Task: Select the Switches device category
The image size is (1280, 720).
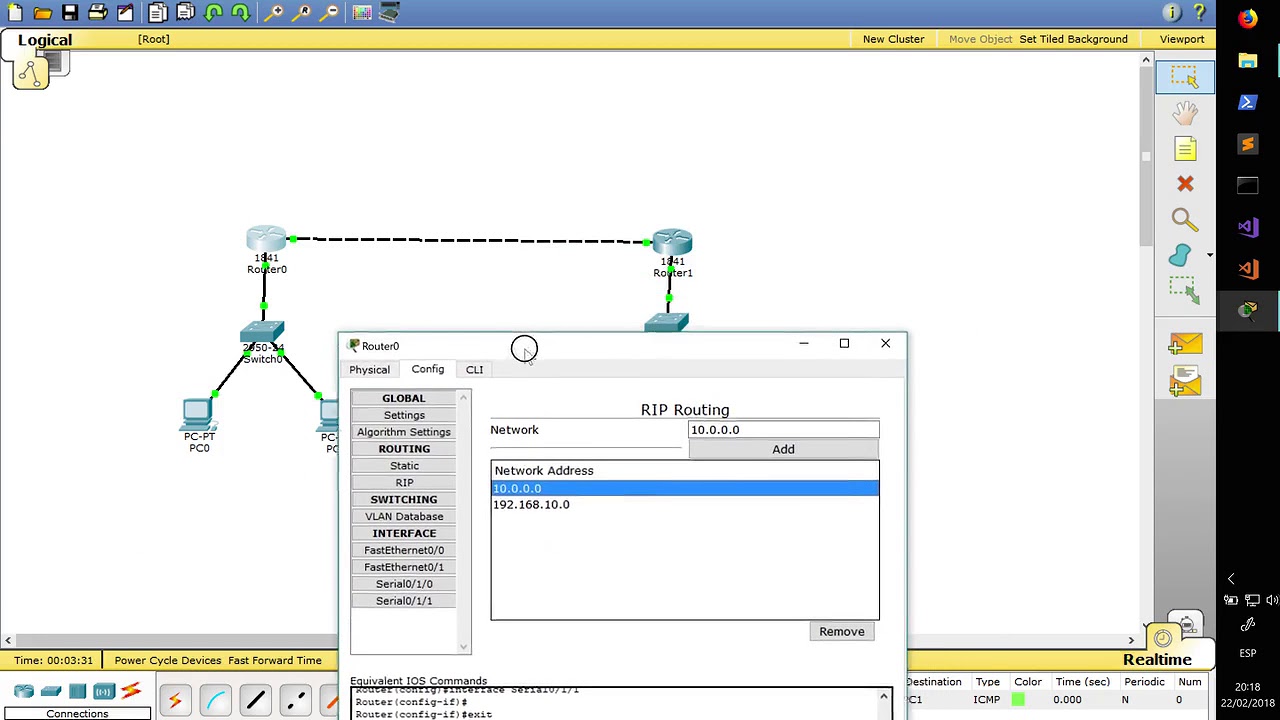Action: click(x=51, y=692)
